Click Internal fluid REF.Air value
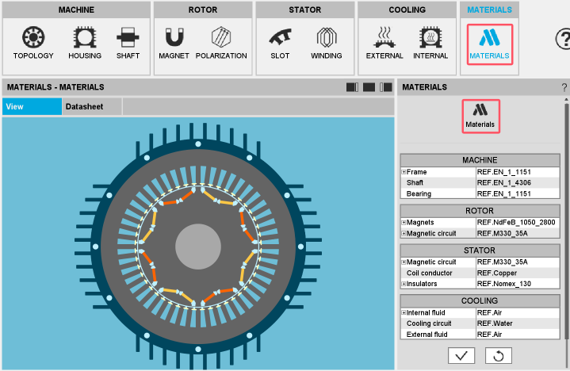 (518, 312)
